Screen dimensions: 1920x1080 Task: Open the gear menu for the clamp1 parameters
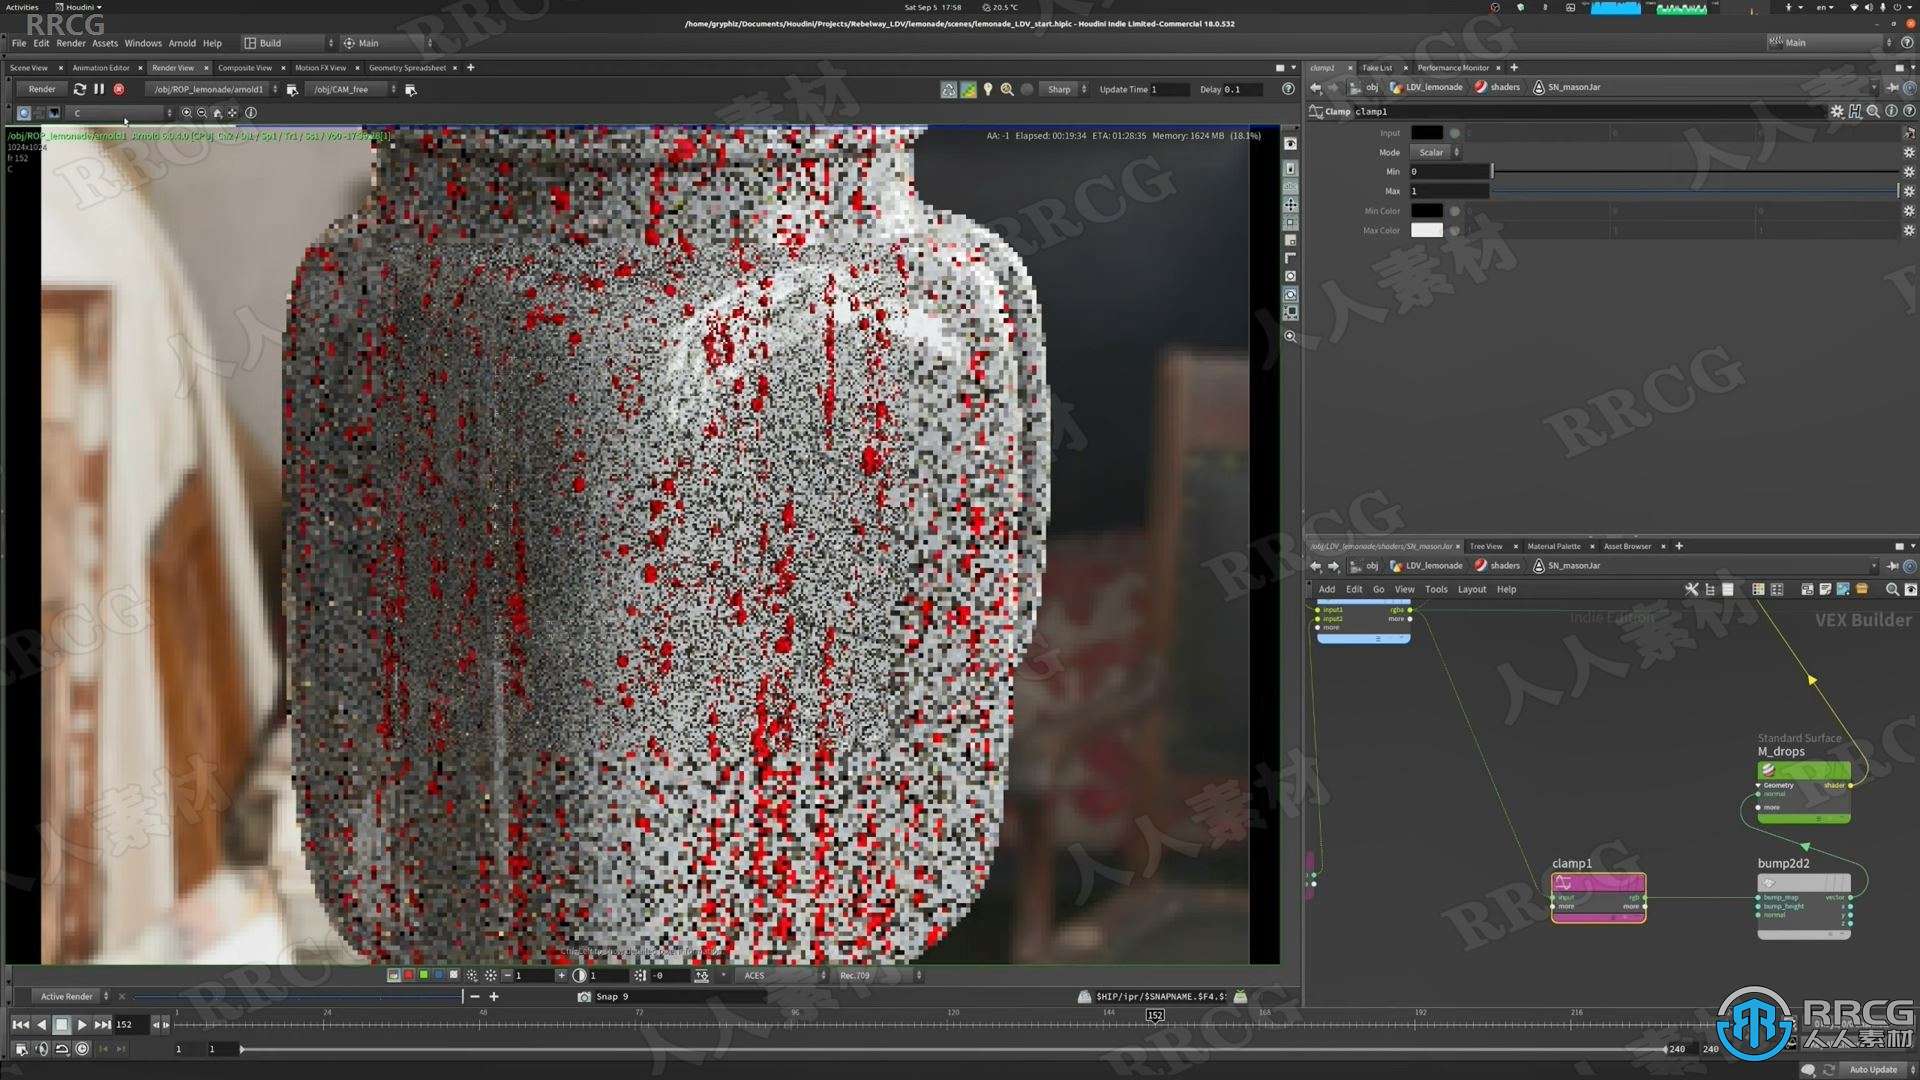pyautogui.click(x=1837, y=112)
